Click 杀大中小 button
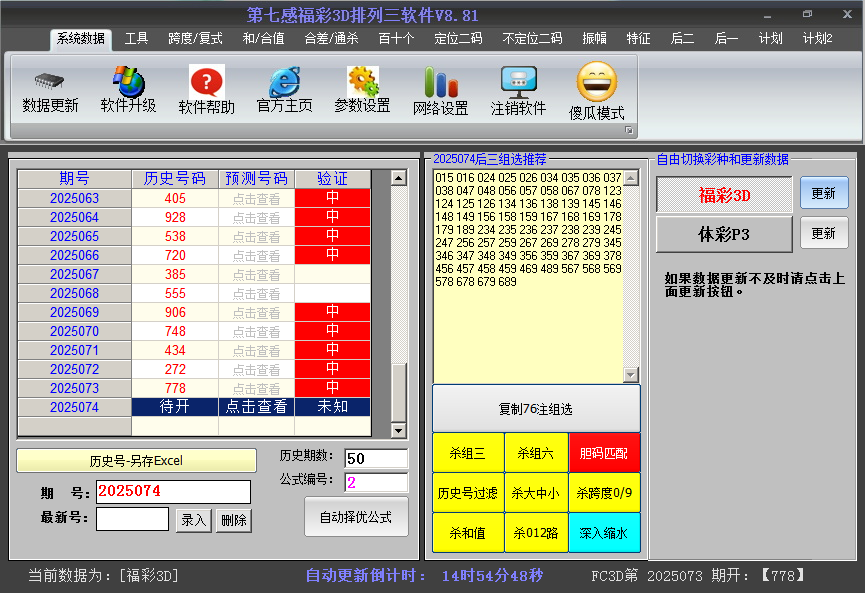The image size is (865, 593). 536,493
